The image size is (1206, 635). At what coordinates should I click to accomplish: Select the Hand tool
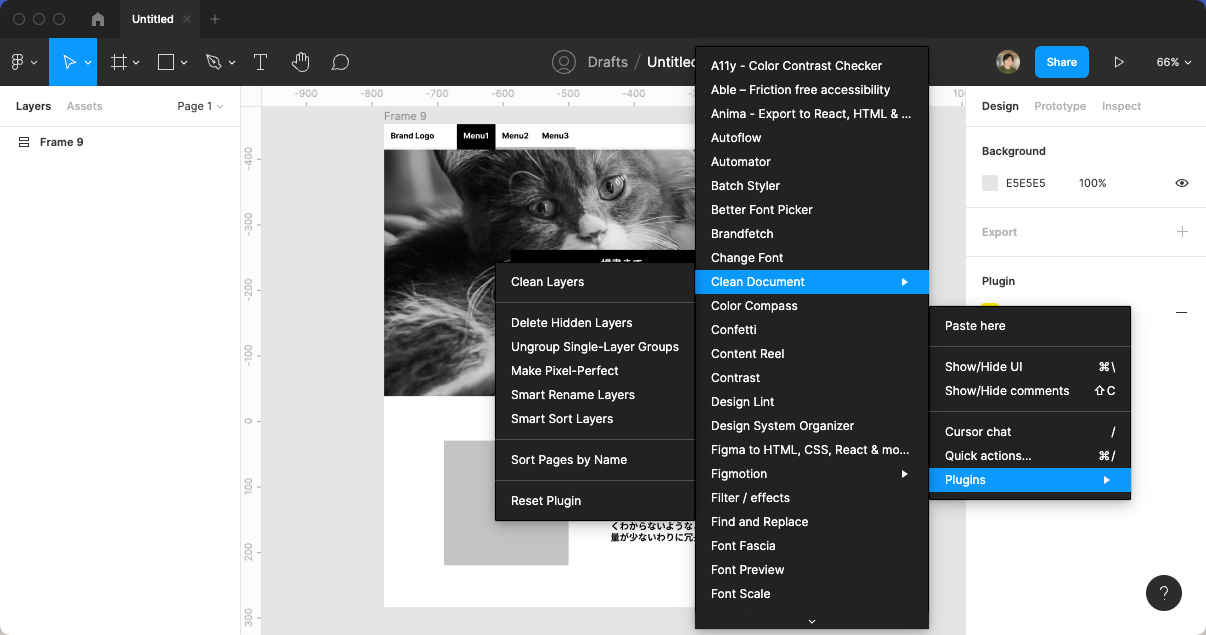coord(300,62)
